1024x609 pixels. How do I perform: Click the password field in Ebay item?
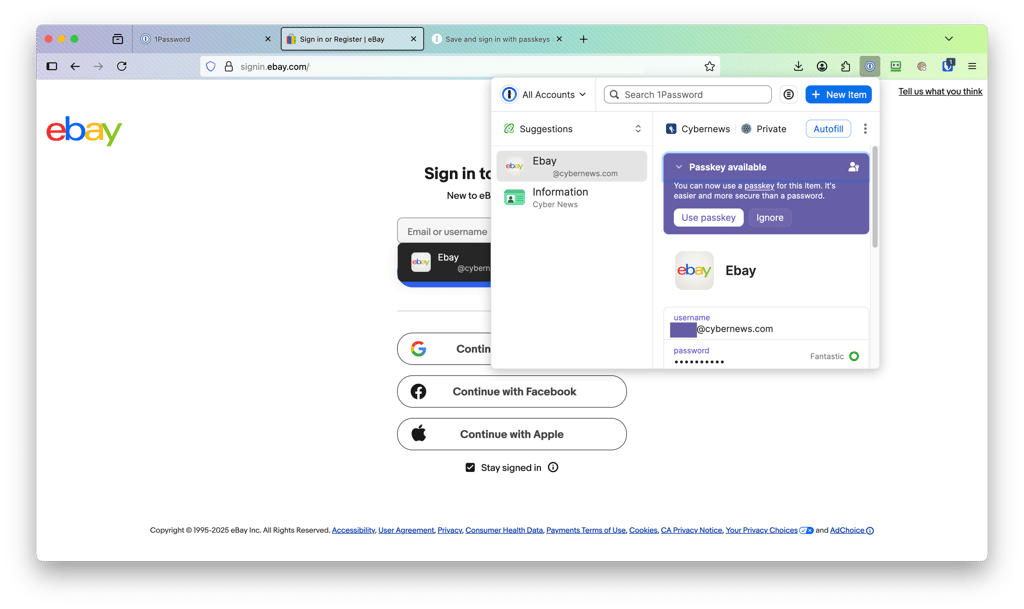(x=766, y=355)
